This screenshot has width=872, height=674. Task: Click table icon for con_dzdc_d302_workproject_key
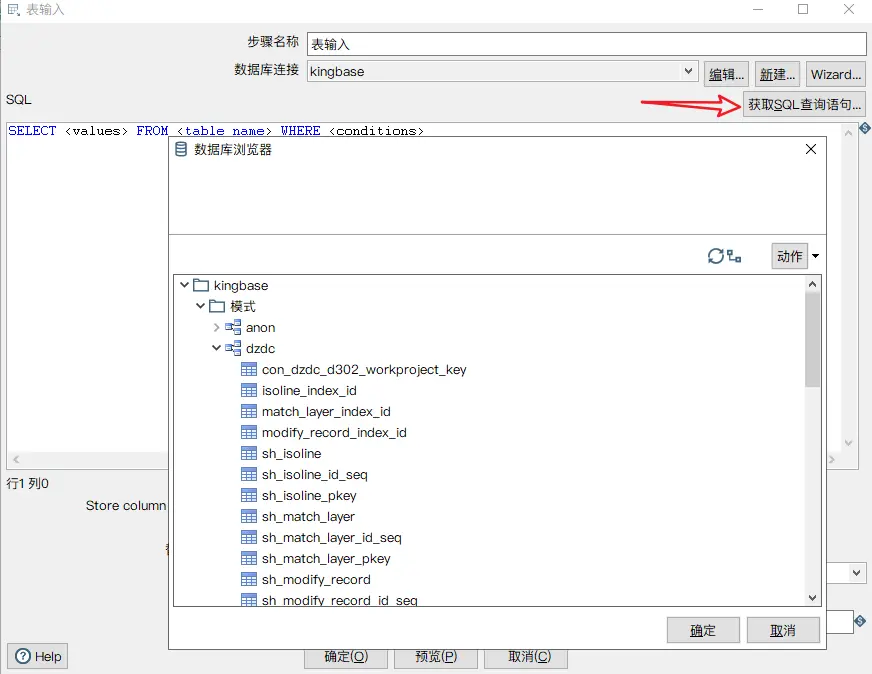point(249,369)
